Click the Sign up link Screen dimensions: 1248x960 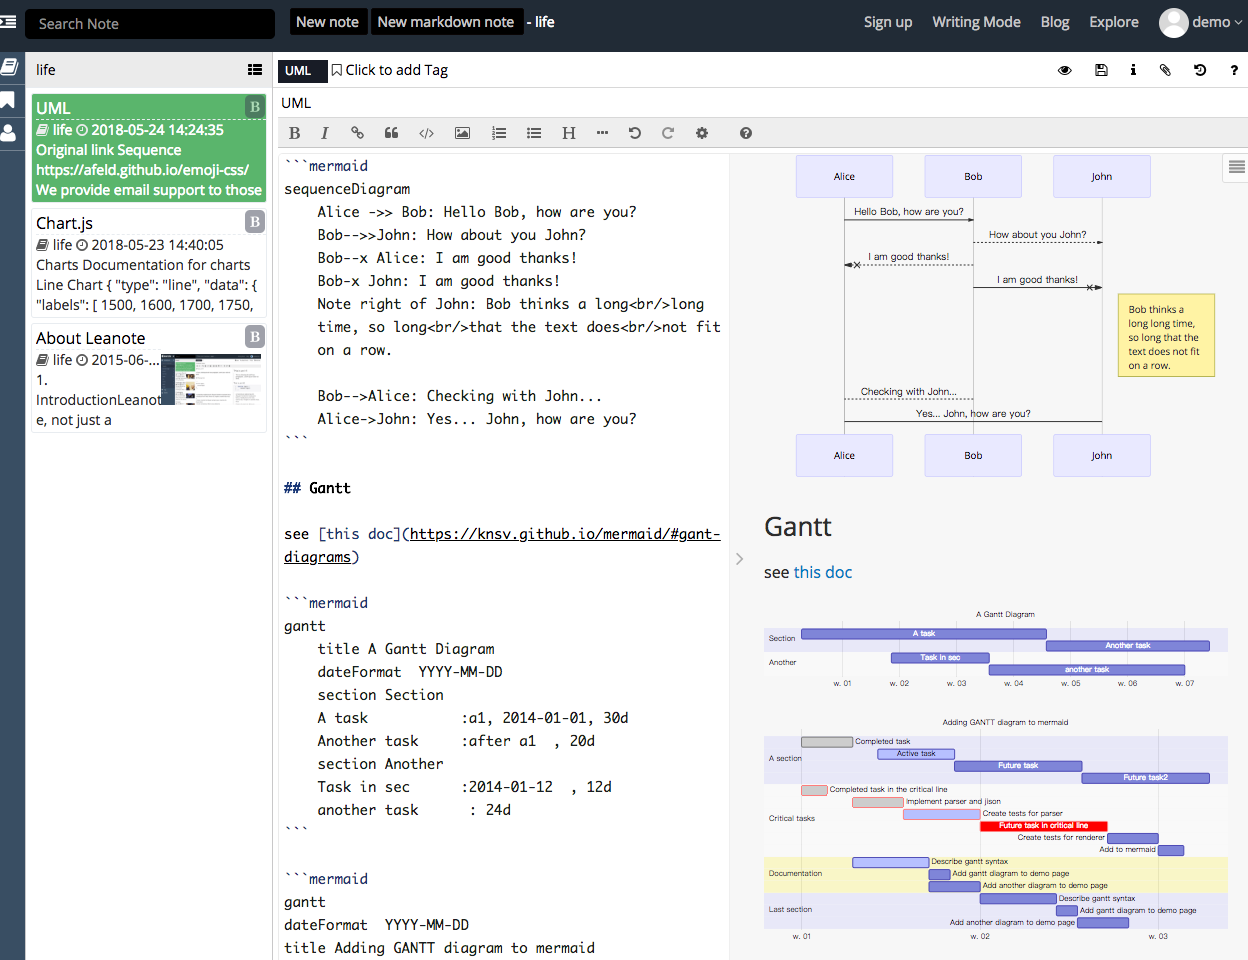point(888,22)
